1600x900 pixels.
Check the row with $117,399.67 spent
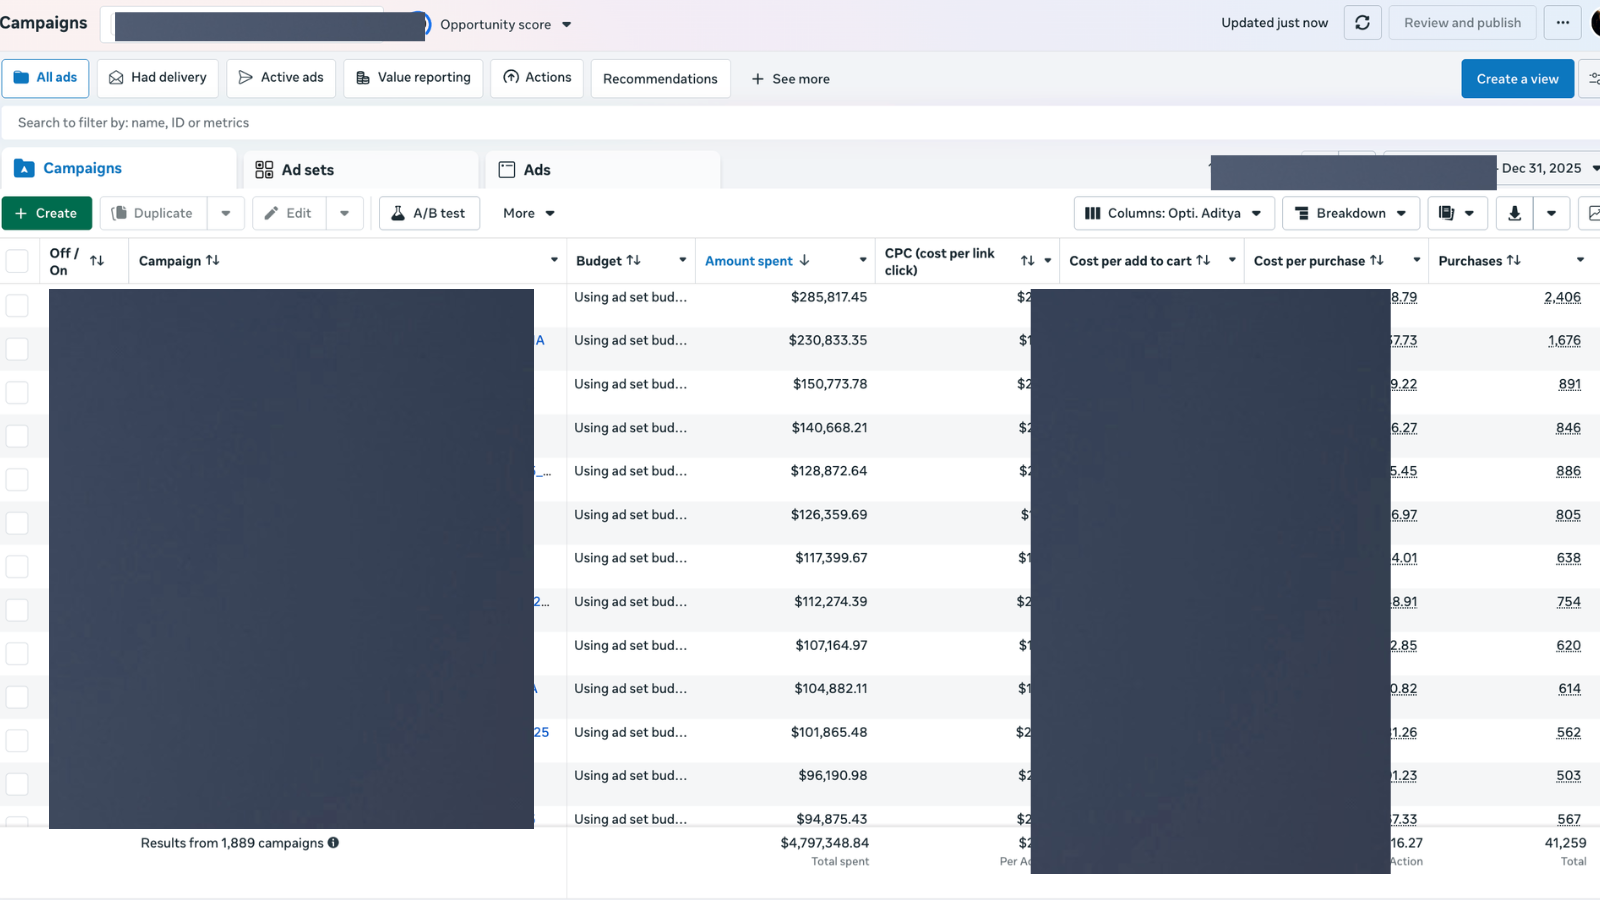pos(17,566)
